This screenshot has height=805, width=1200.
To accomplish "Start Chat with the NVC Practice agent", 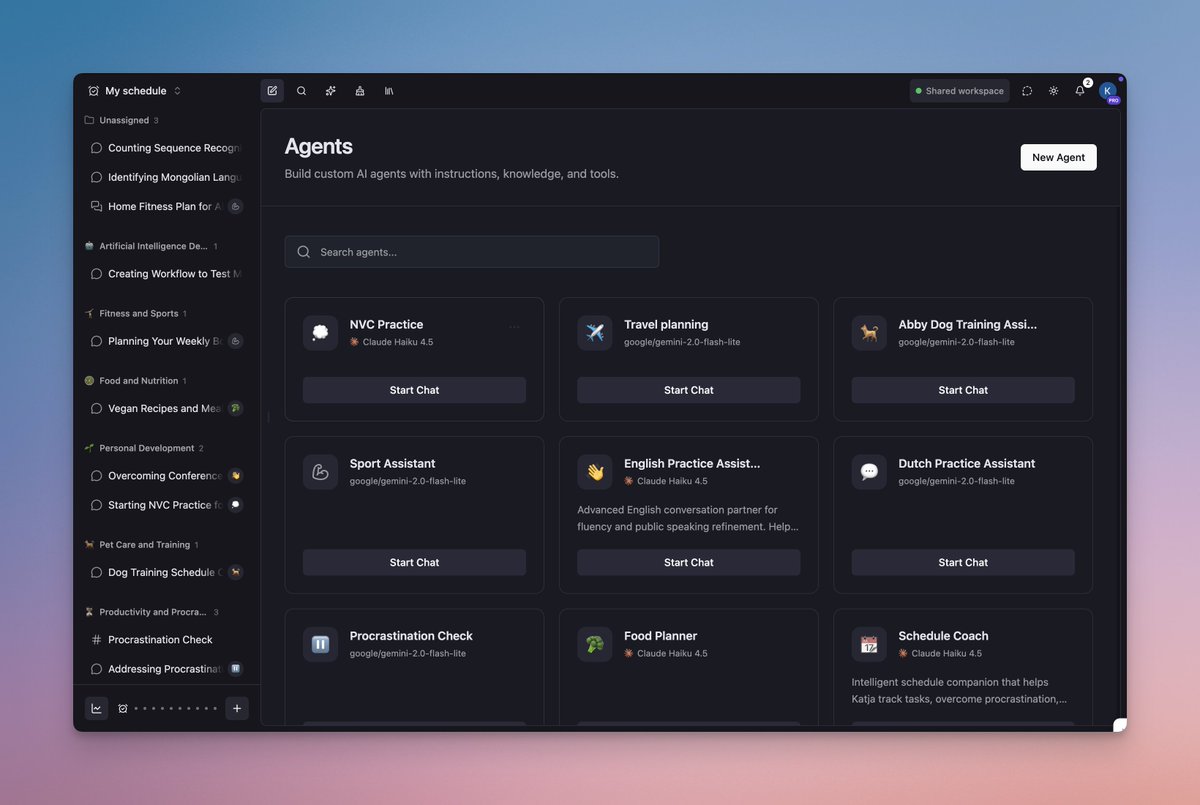I will [414, 390].
